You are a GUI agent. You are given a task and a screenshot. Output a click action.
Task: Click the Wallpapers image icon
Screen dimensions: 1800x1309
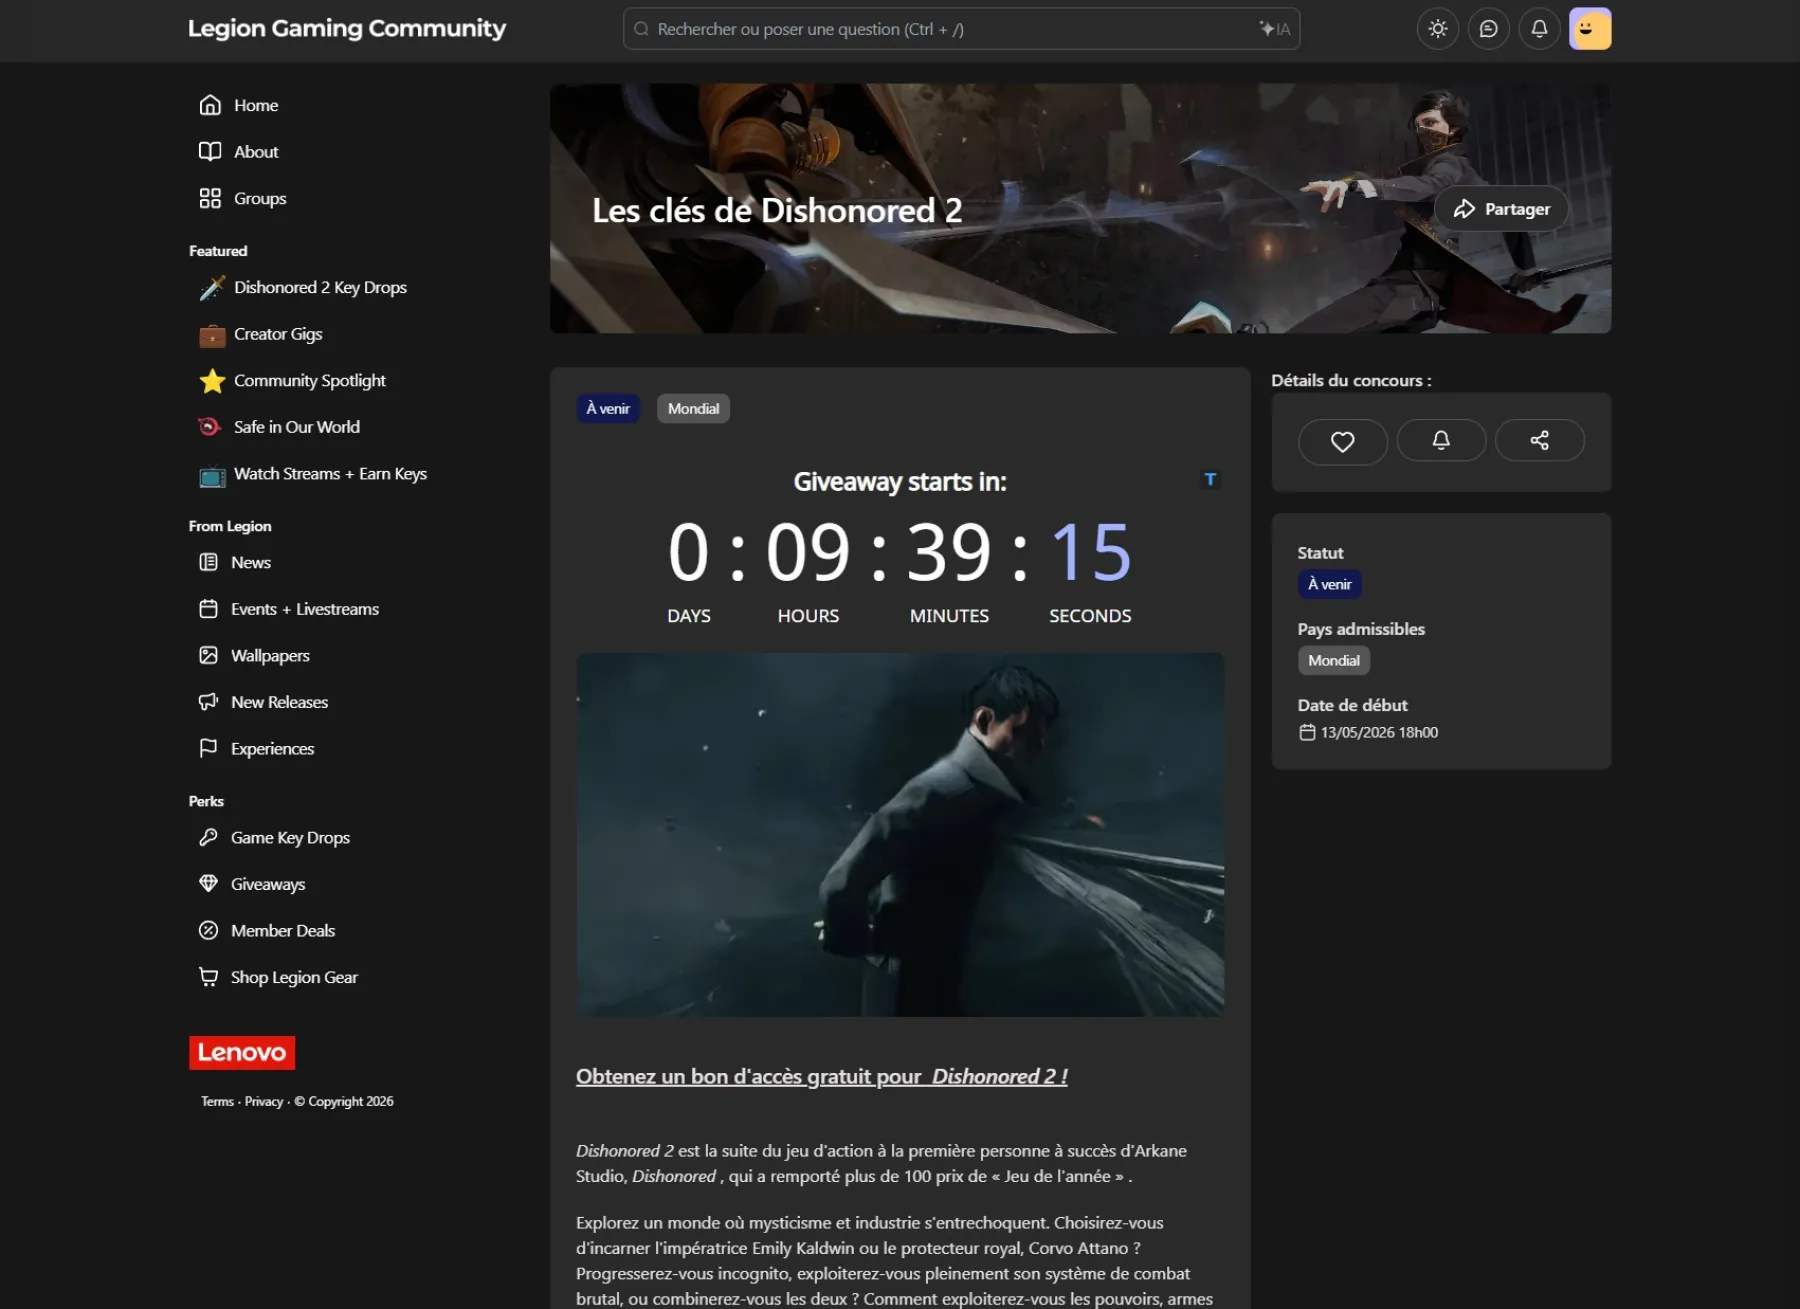pos(208,655)
